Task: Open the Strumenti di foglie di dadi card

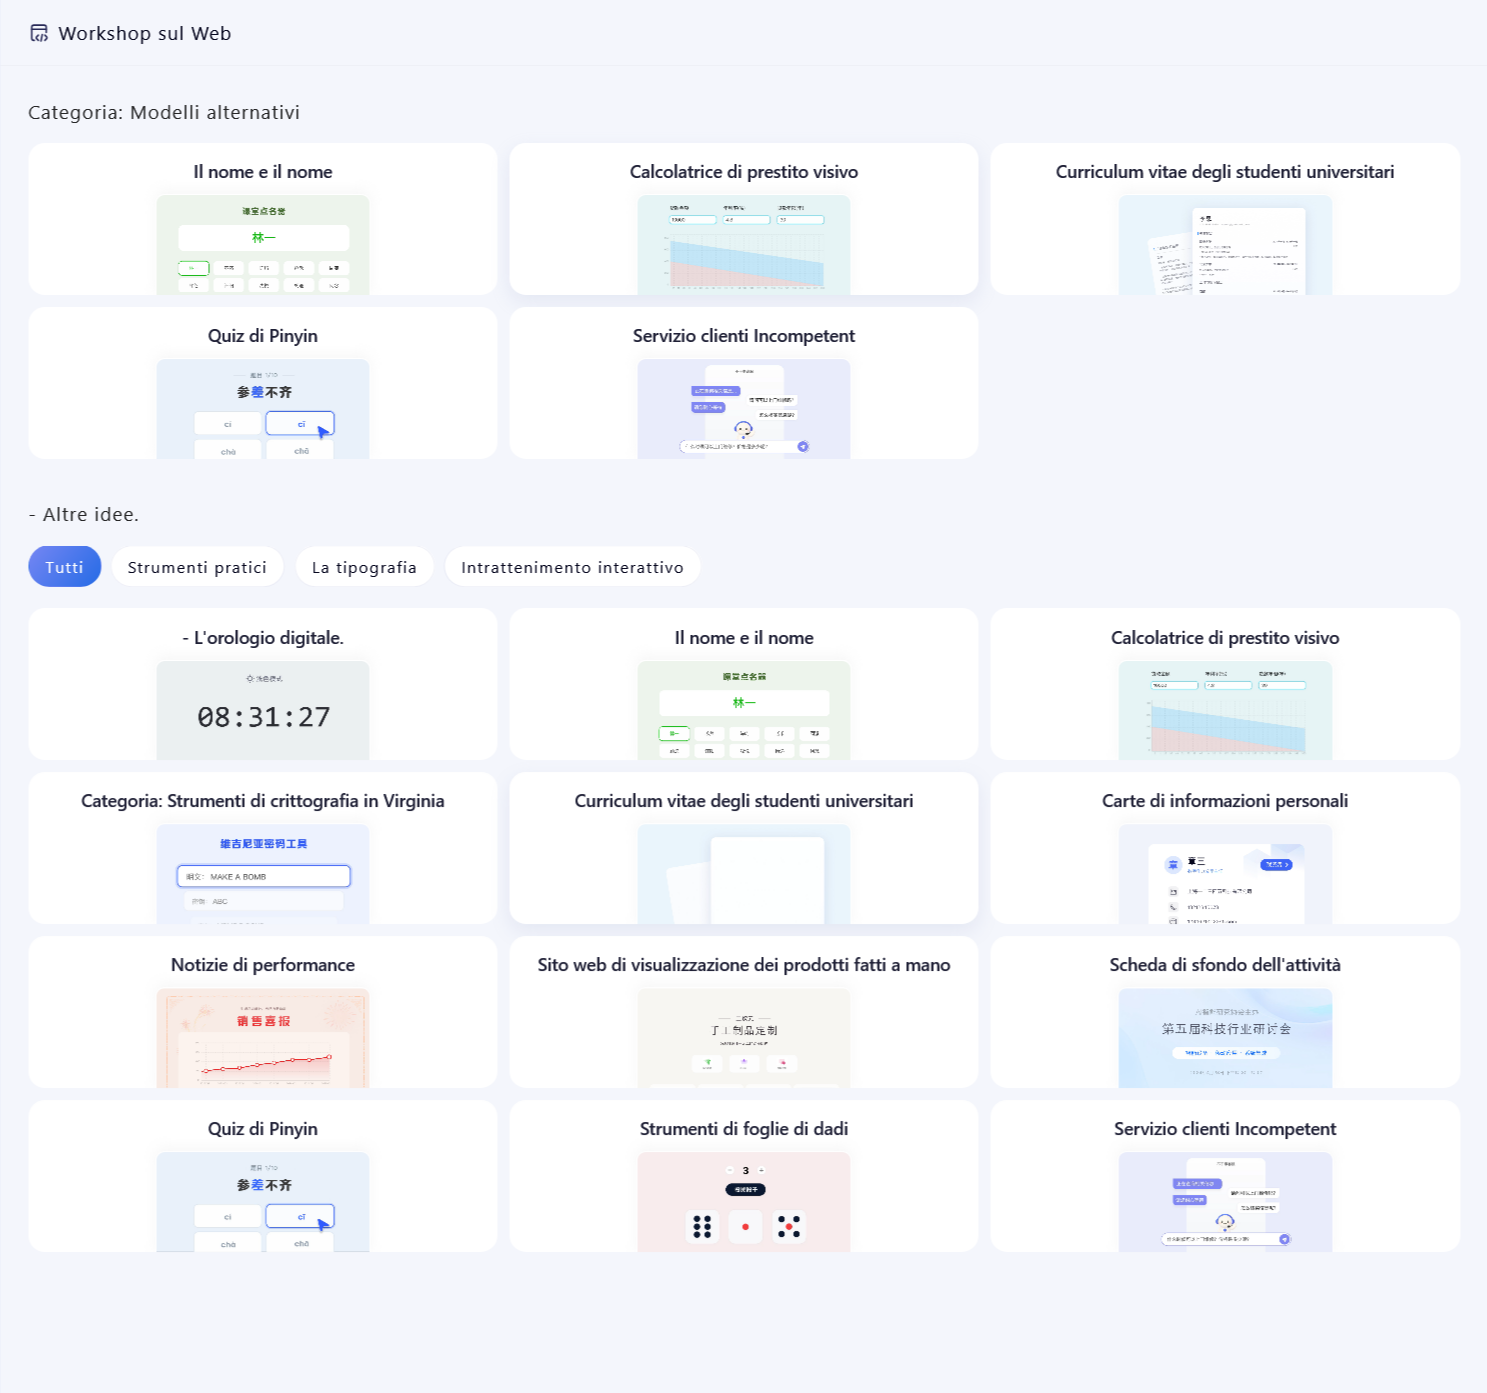Action: pos(744,1176)
